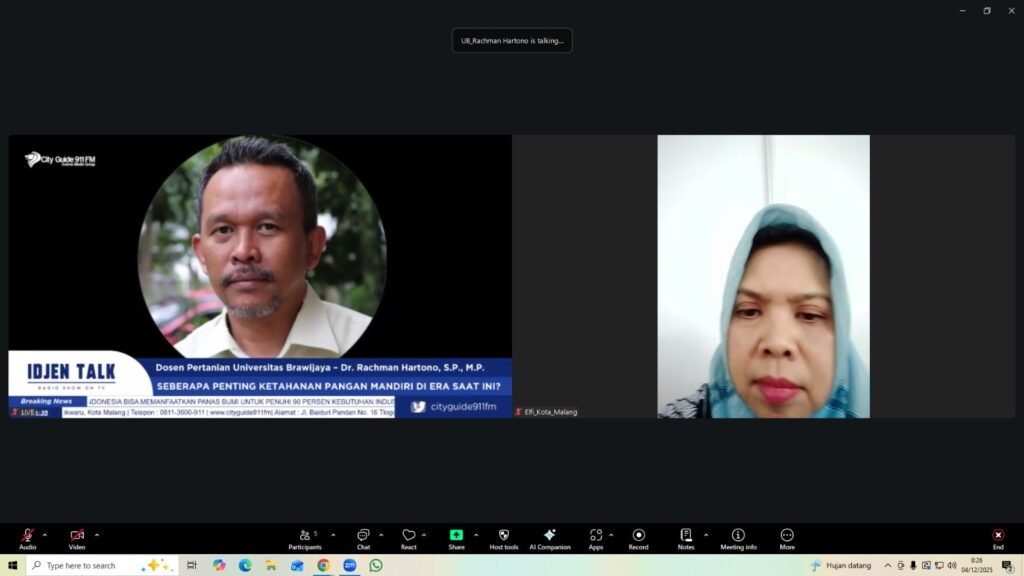Viewport: 1024px width, 576px height.
Task: Turn on the camera with Video button
Action: (77, 537)
